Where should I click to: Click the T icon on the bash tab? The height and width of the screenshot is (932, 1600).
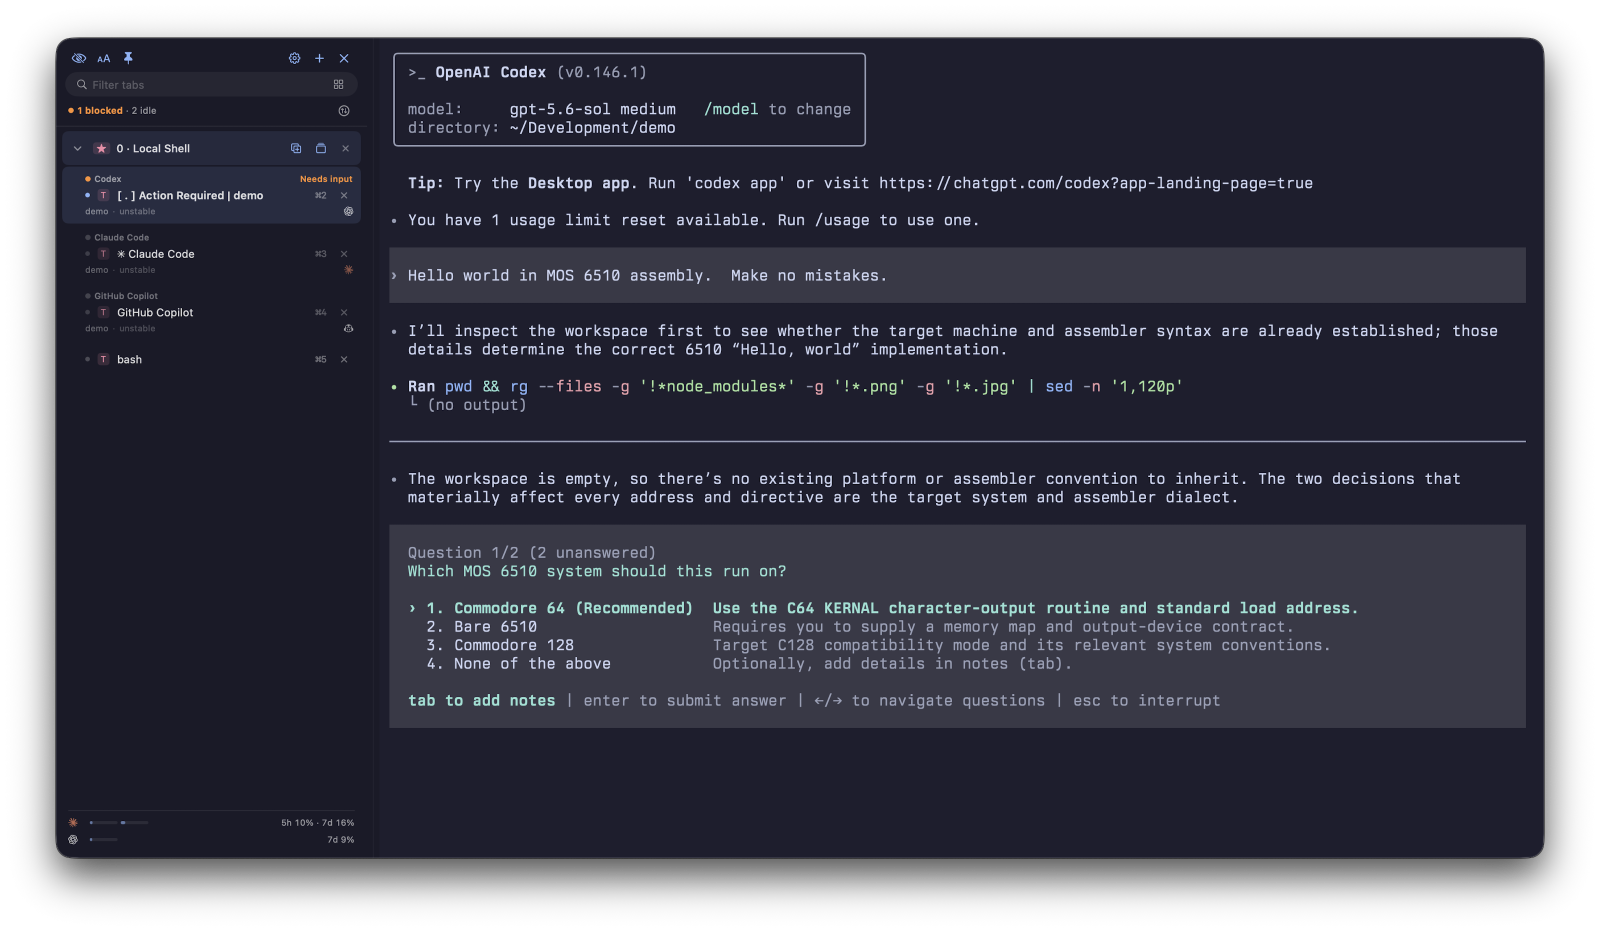coord(103,359)
